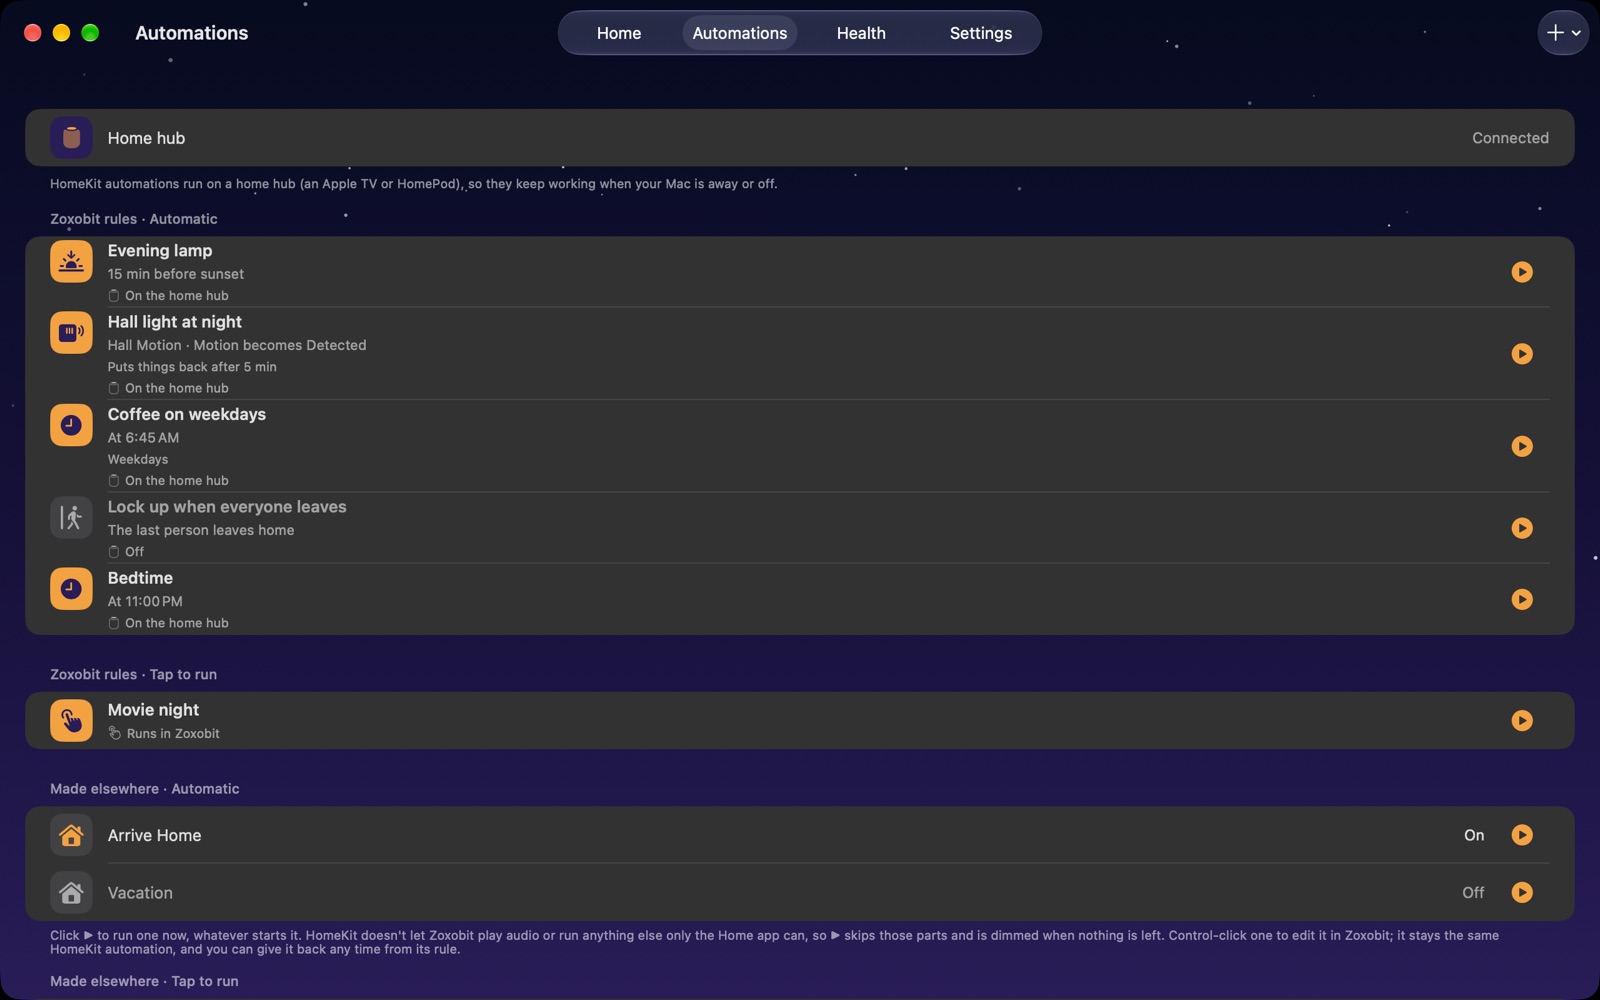Click the person leaving icon for Lock up
This screenshot has width=1600, height=1000.
71,518
